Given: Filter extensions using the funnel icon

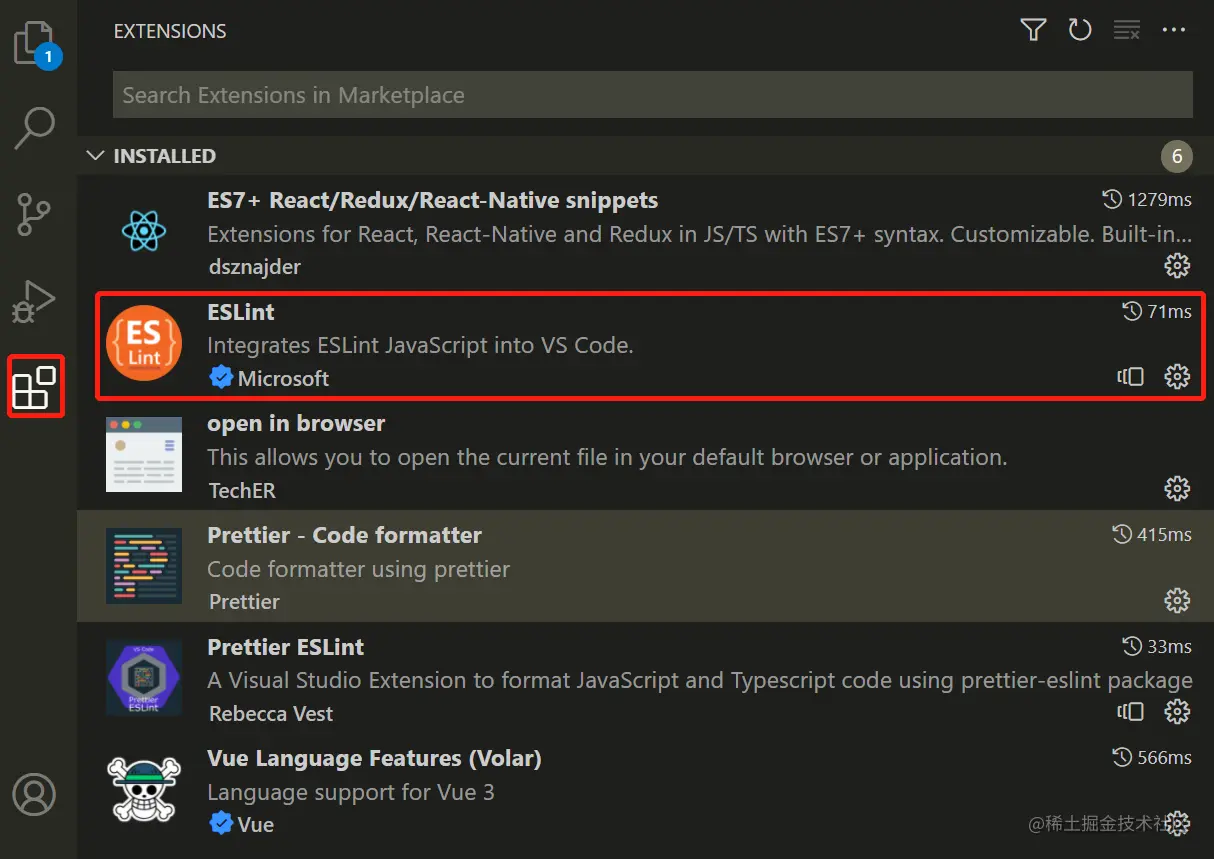Looking at the screenshot, I should coord(1033,30).
